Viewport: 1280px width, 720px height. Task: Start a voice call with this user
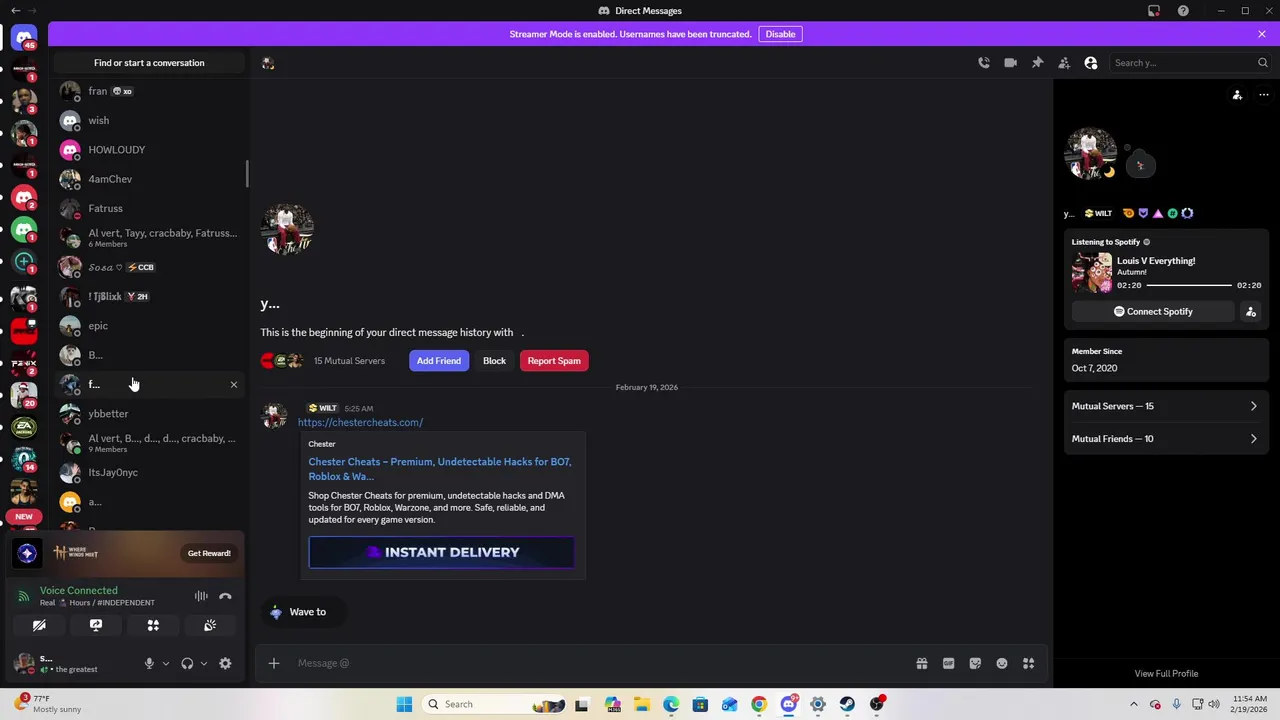point(984,63)
